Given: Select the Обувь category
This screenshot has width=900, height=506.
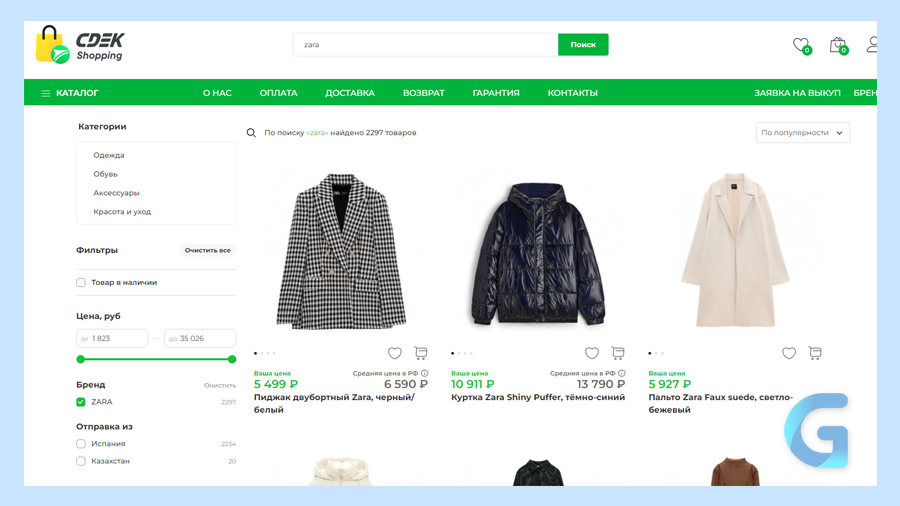Looking at the screenshot, I should [x=105, y=174].
